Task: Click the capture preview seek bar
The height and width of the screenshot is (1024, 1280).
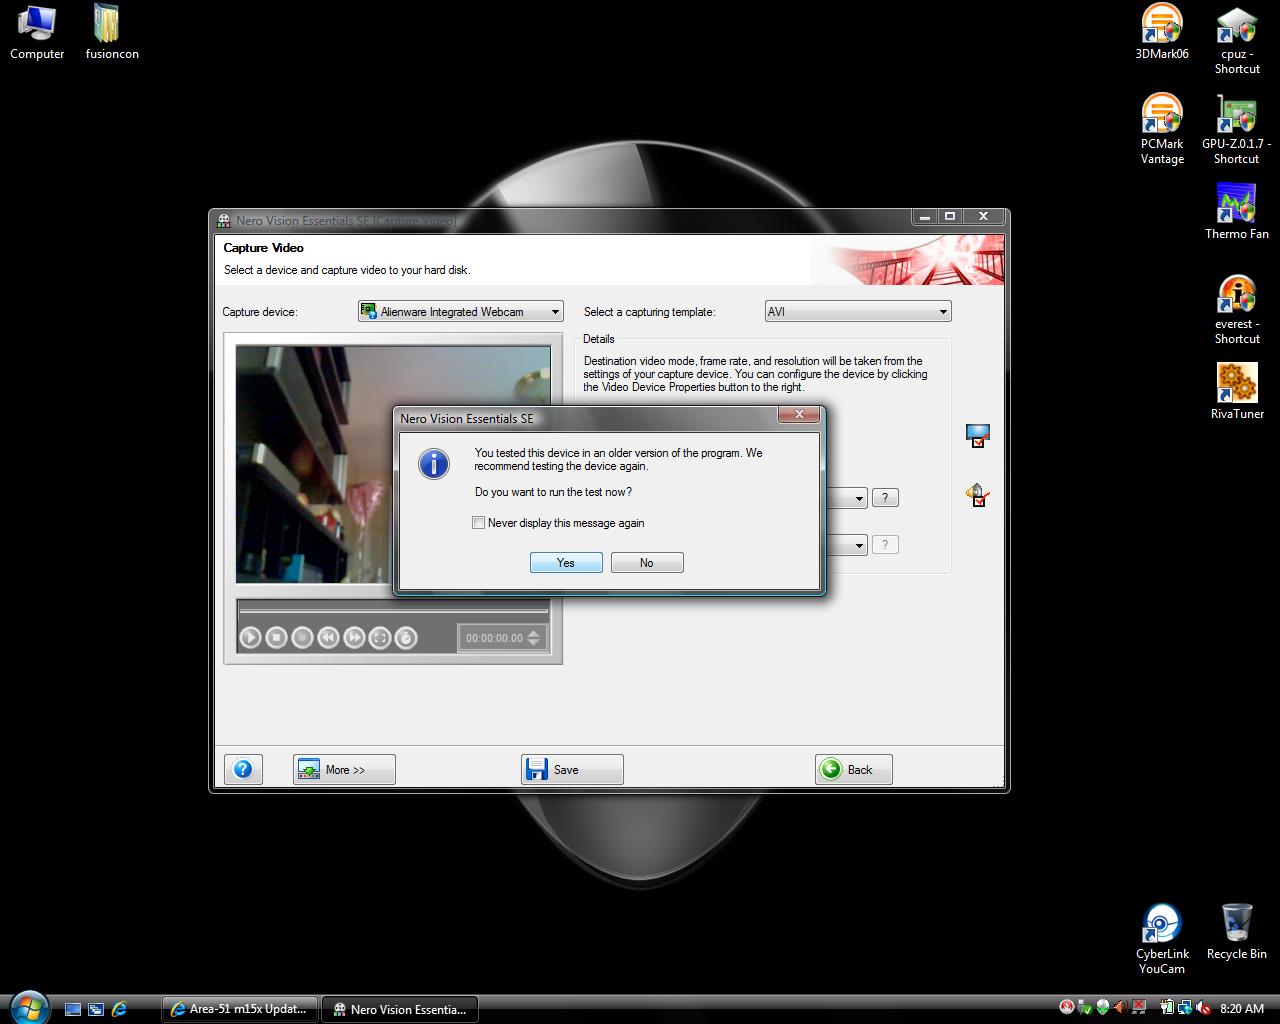Action: 393,609
